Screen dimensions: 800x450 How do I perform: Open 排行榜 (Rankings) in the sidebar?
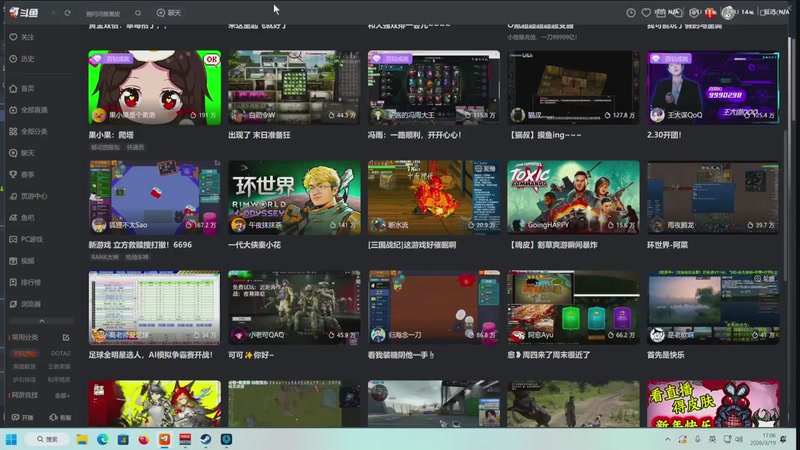coord(25,282)
